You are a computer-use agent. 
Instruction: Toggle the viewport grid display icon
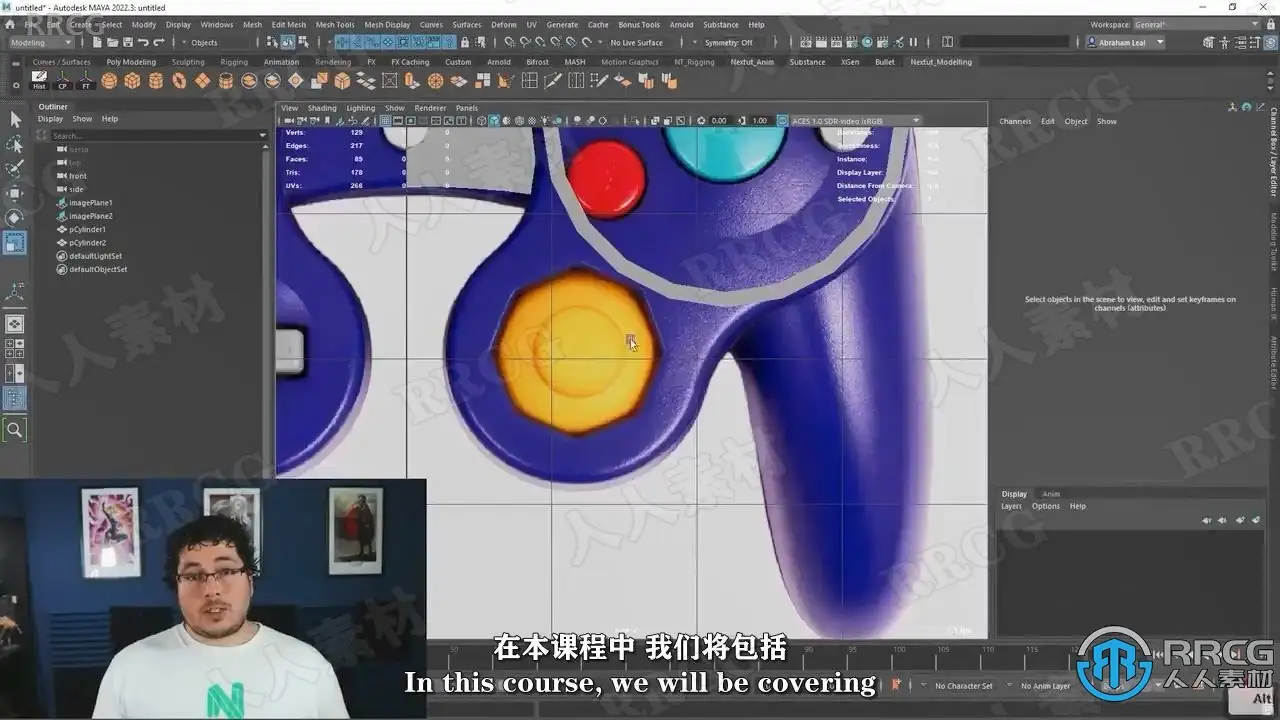tap(384, 121)
